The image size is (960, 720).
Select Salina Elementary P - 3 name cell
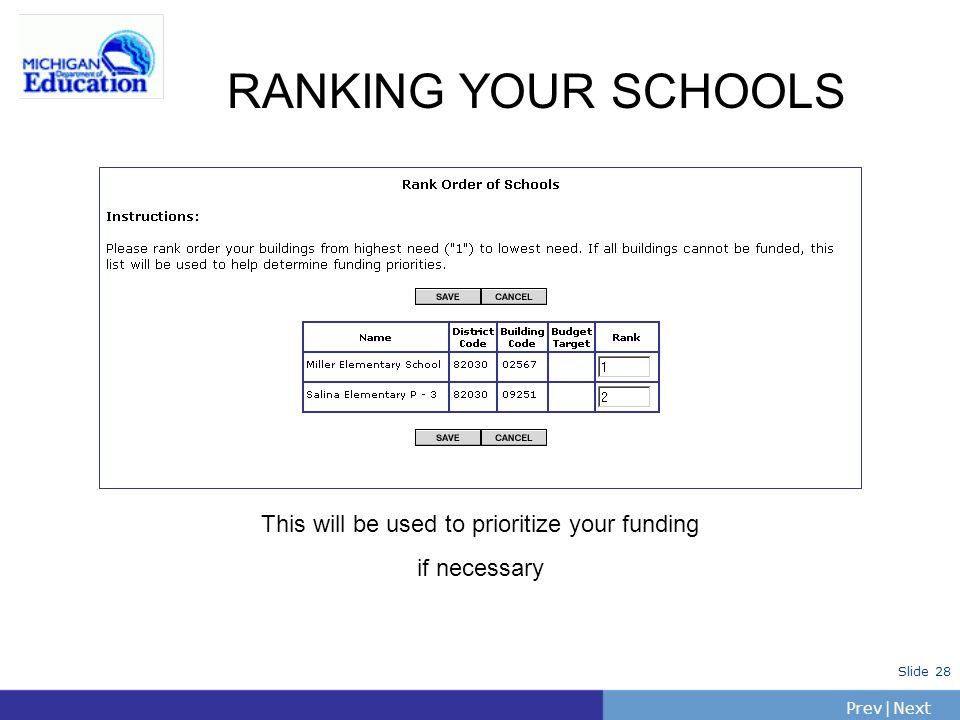tap(375, 397)
